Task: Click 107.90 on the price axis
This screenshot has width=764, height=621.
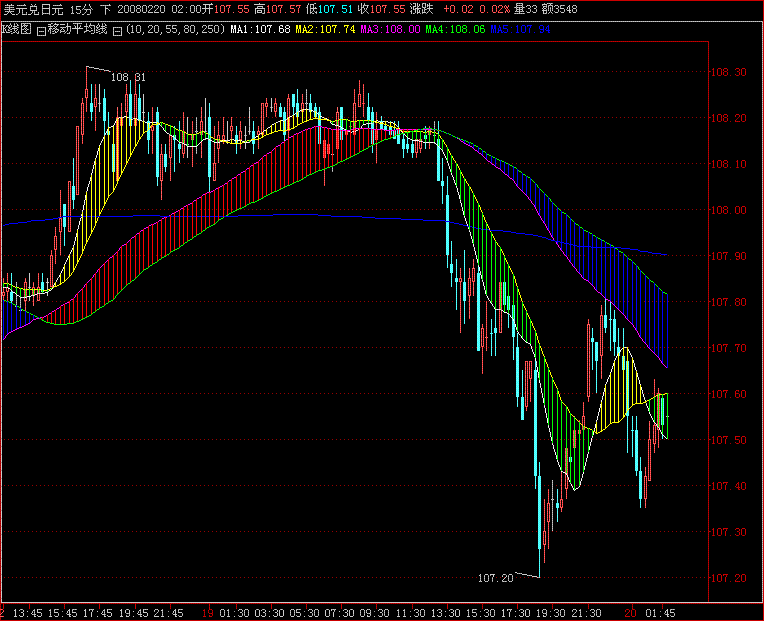Action: coord(728,256)
